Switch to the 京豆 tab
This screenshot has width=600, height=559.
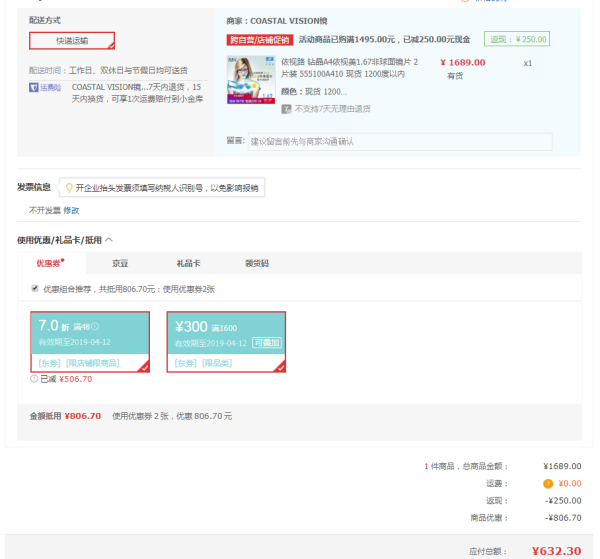(x=120, y=263)
